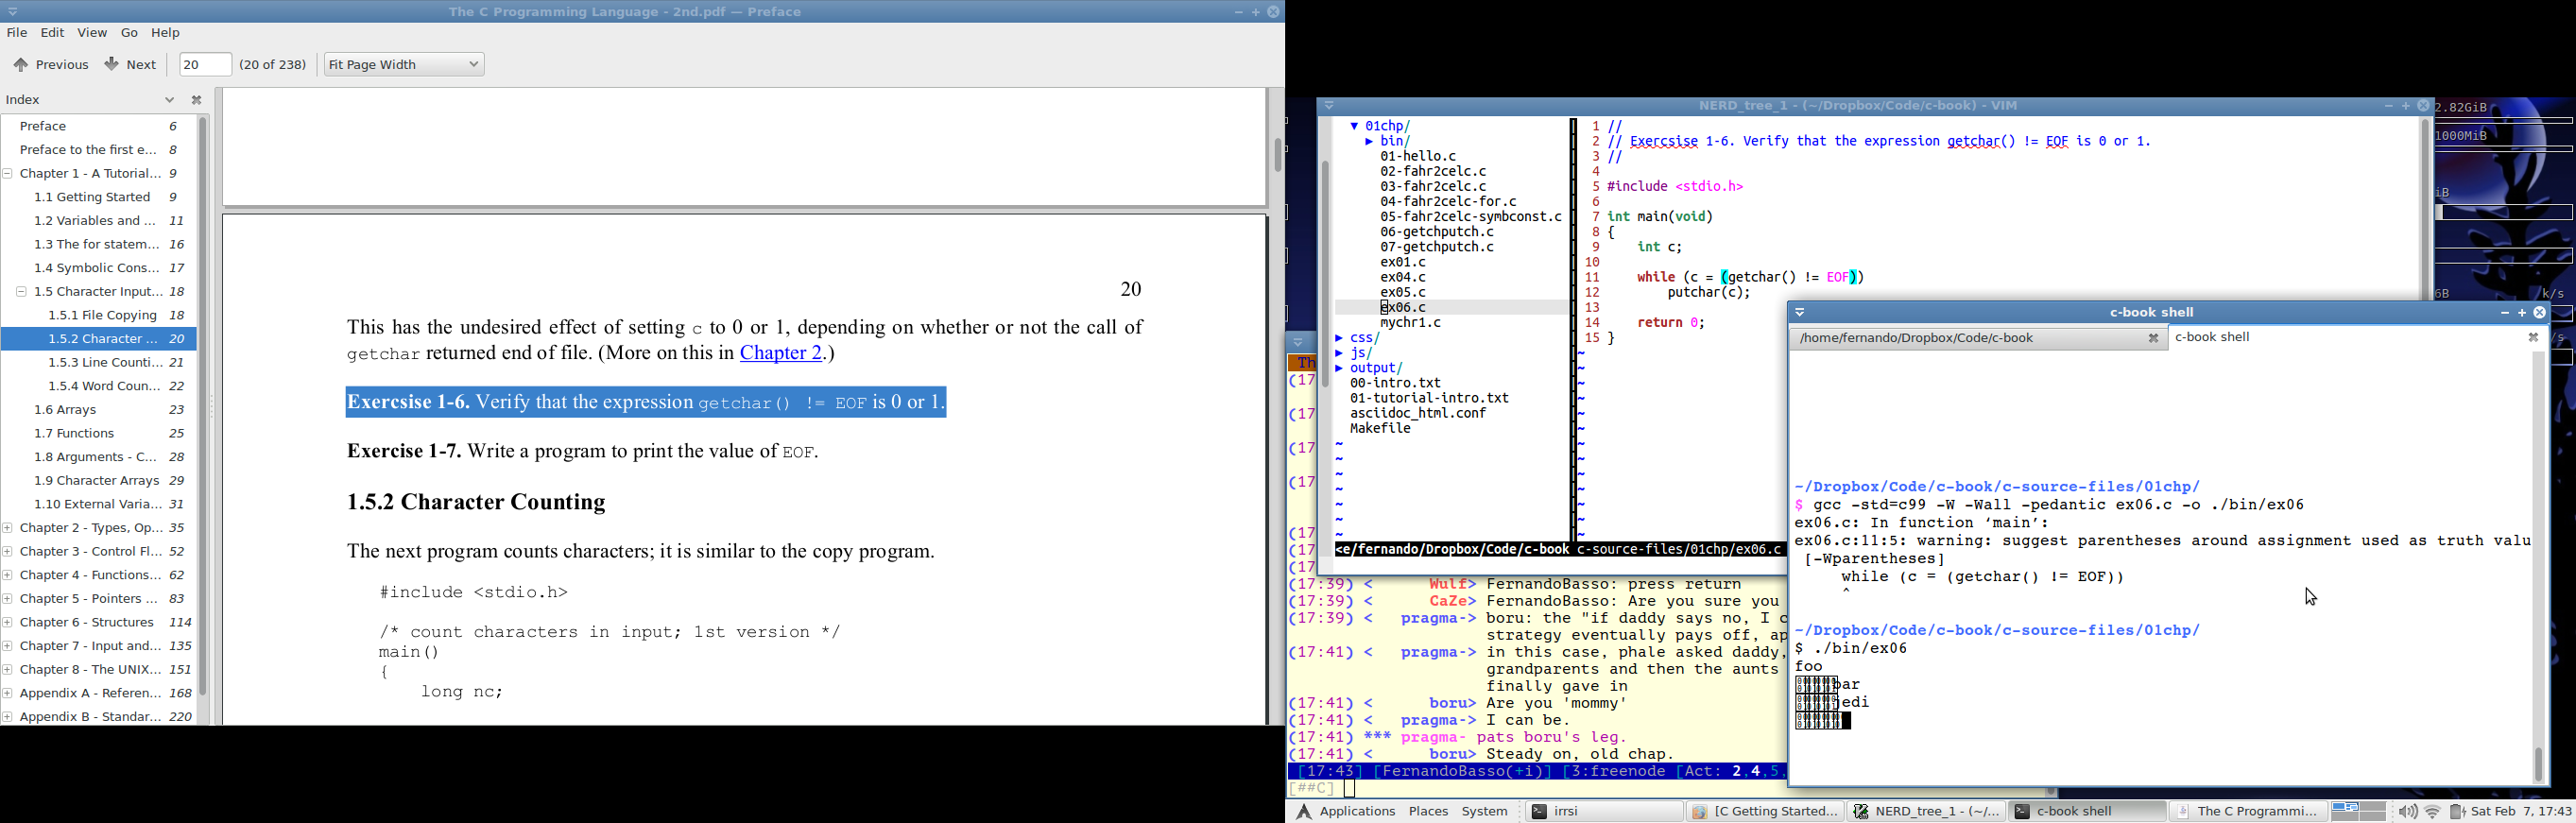The image size is (2576, 823).
Task: Collapse the Chapter 1 - A Tutorial tree node
Action: [8, 174]
